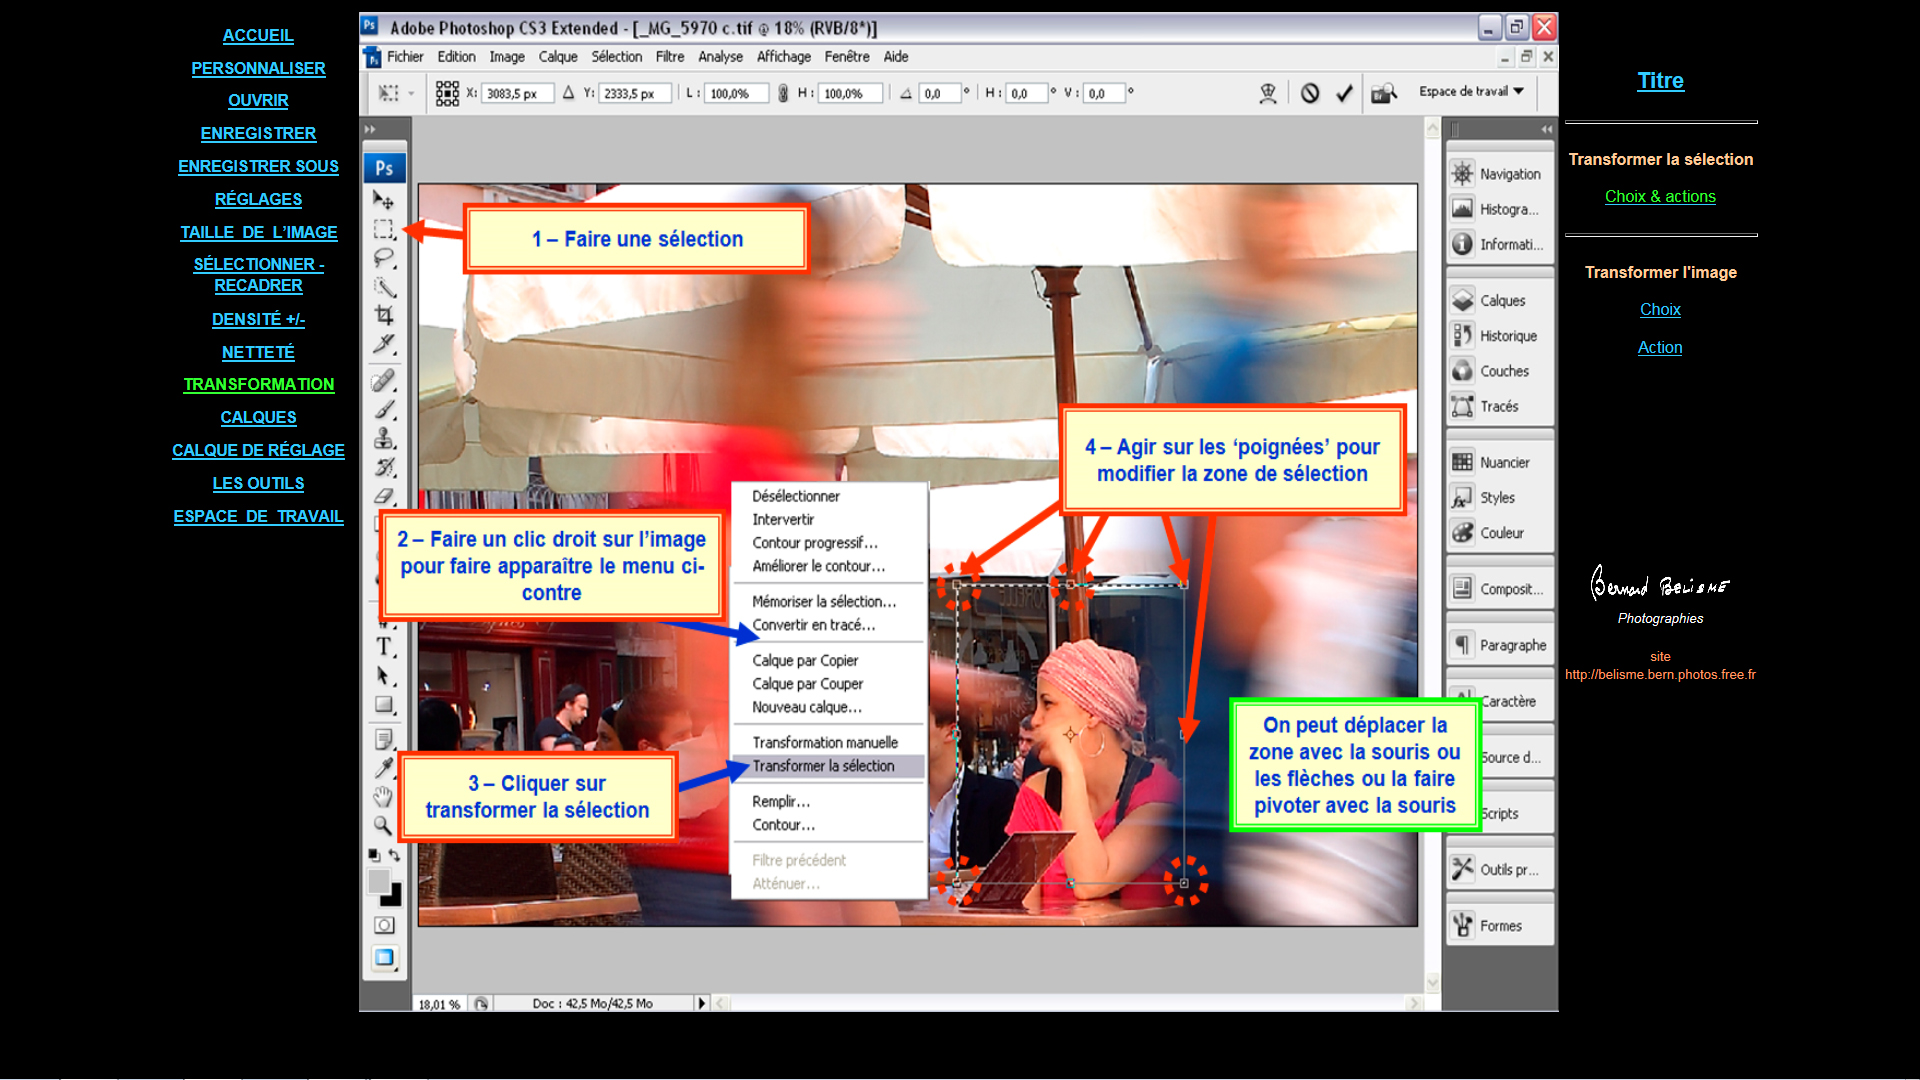
Task: Go to the ACCUEIL page link
Action: (258, 36)
